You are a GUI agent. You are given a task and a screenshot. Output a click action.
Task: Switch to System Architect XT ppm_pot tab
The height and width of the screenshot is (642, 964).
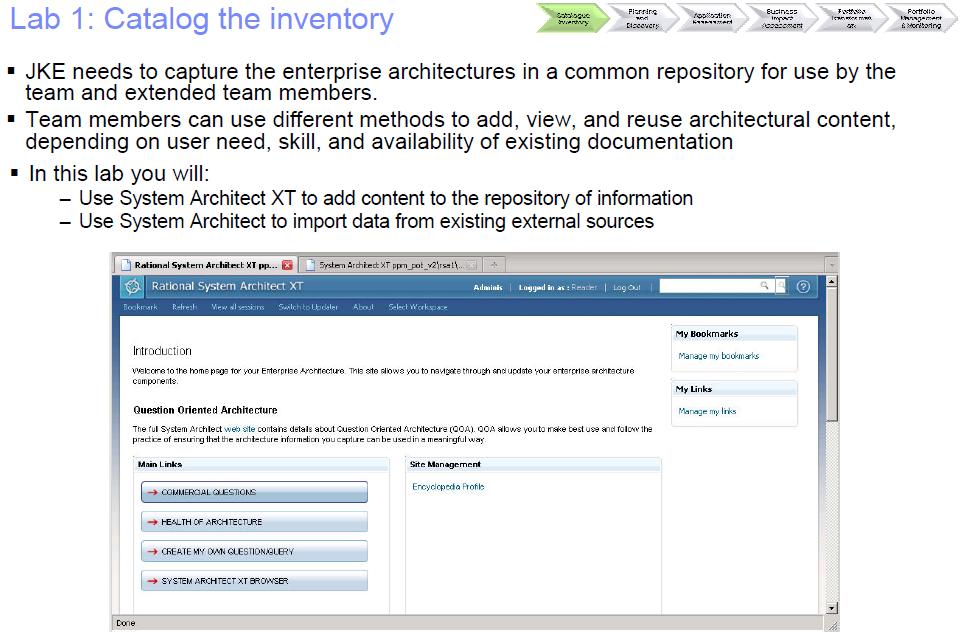tap(391, 265)
